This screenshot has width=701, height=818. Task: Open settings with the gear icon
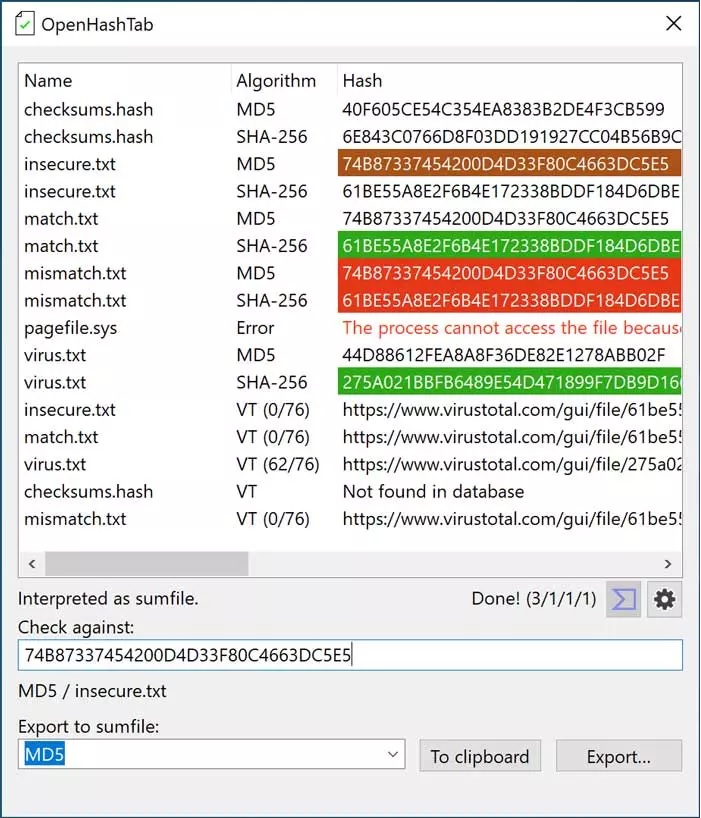click(x=665, y=599)
